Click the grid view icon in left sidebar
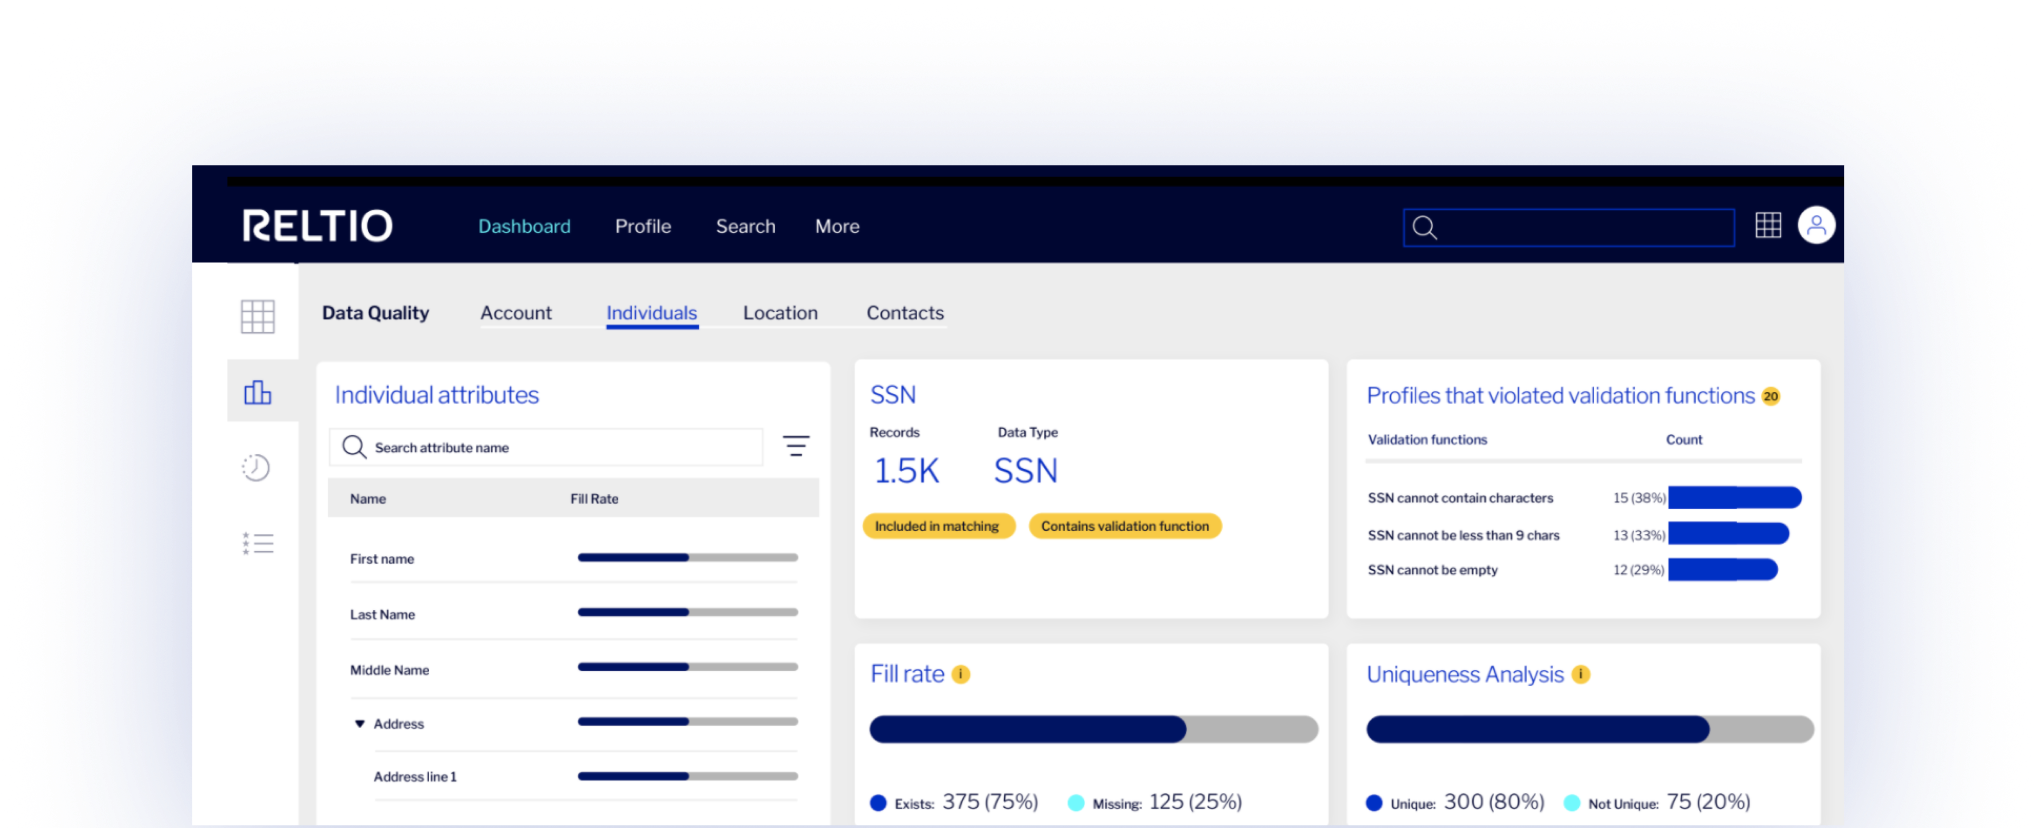Screen dimensions: 2037x828 257,317
